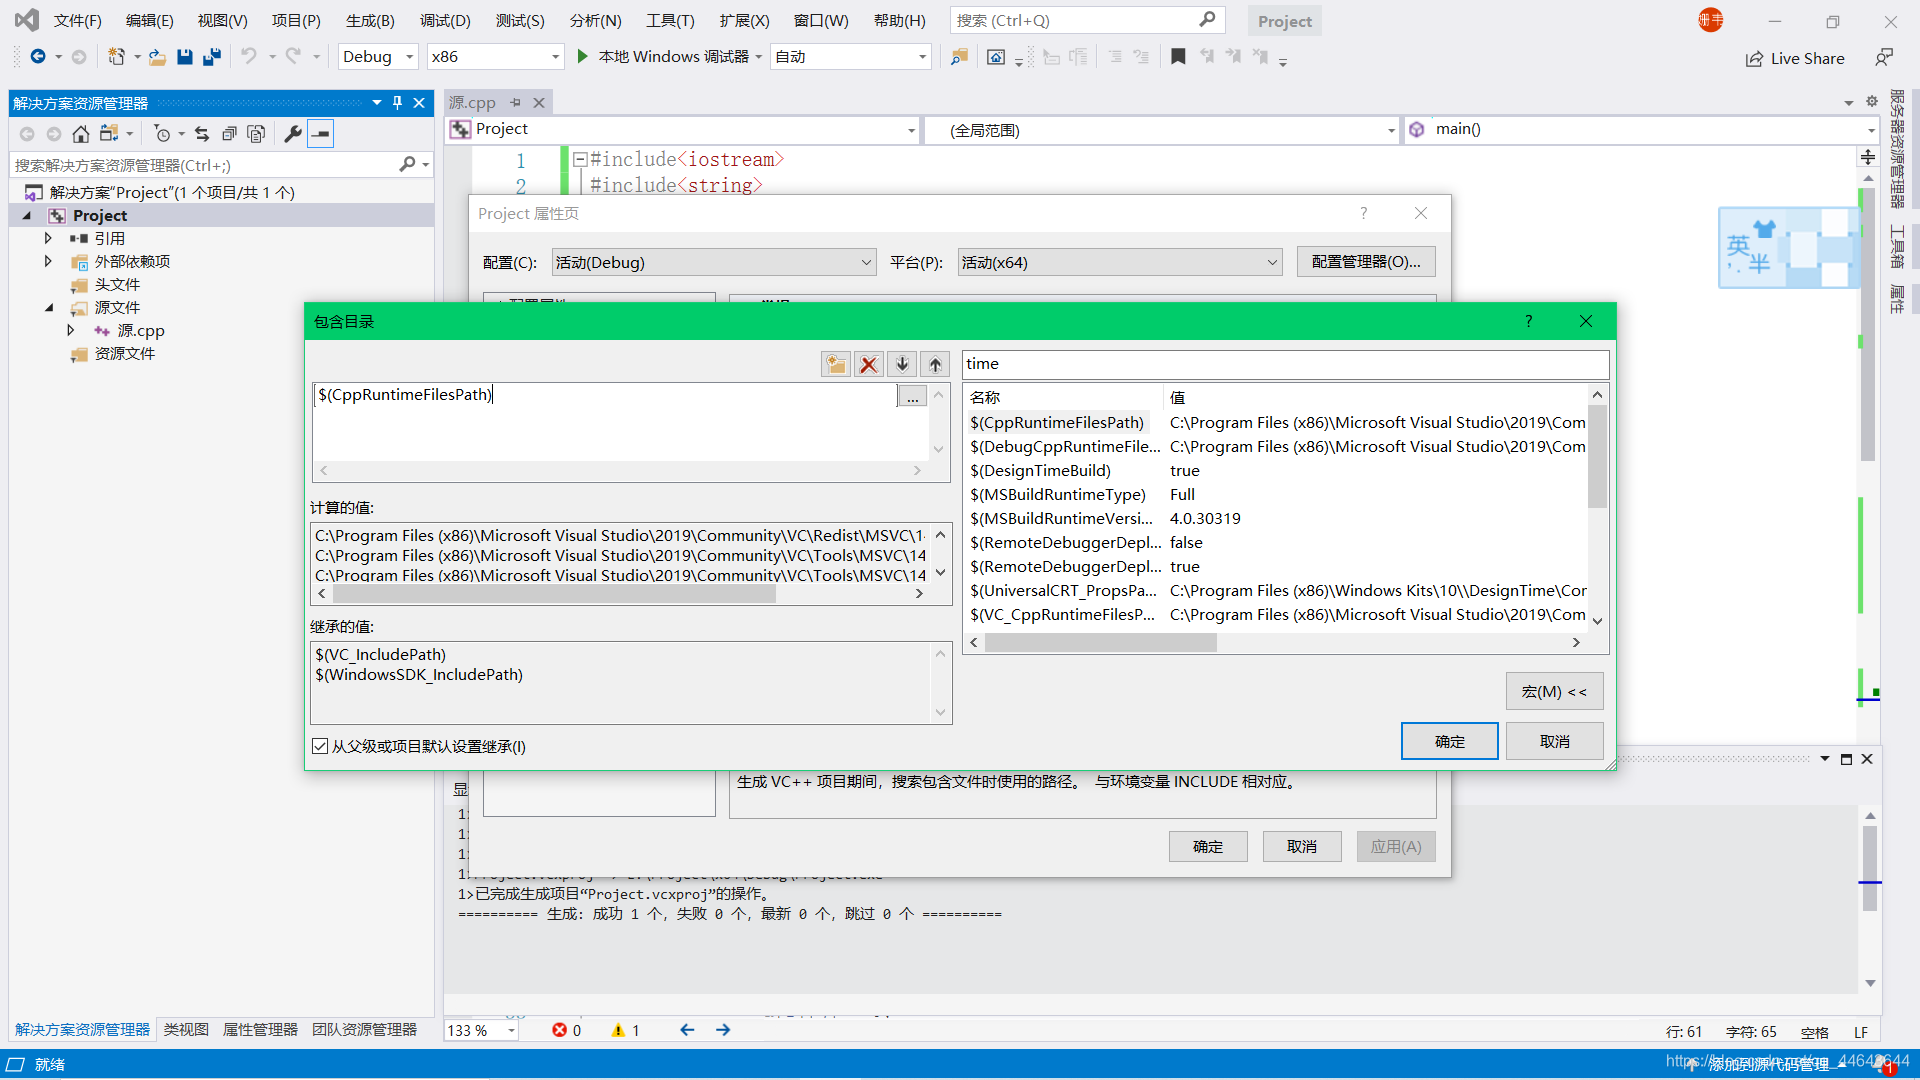Screen dimensions: 1920x1080
Task: Click the red error count icon
Action: tap(559, 1030)
